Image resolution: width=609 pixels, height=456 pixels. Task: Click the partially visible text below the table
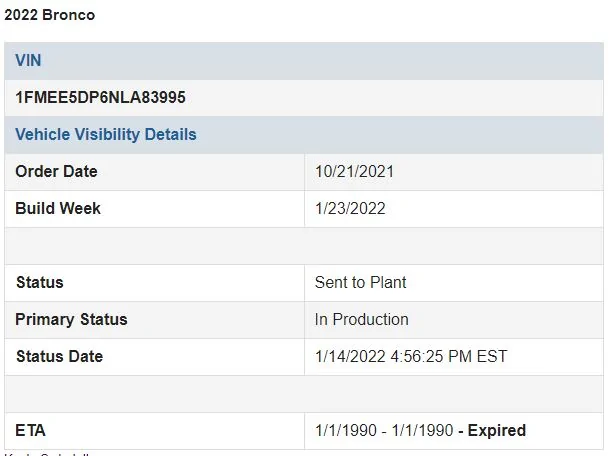(47, 454)
